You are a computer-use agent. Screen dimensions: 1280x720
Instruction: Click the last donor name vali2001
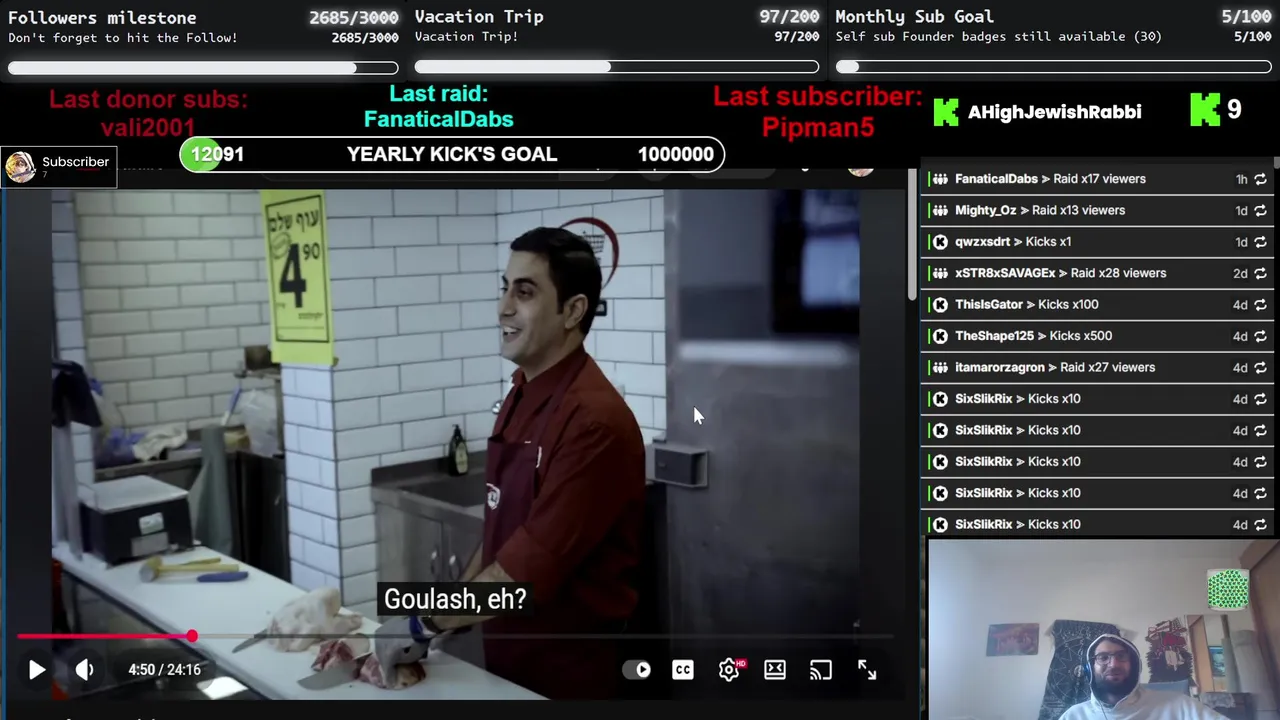point(148,127)
